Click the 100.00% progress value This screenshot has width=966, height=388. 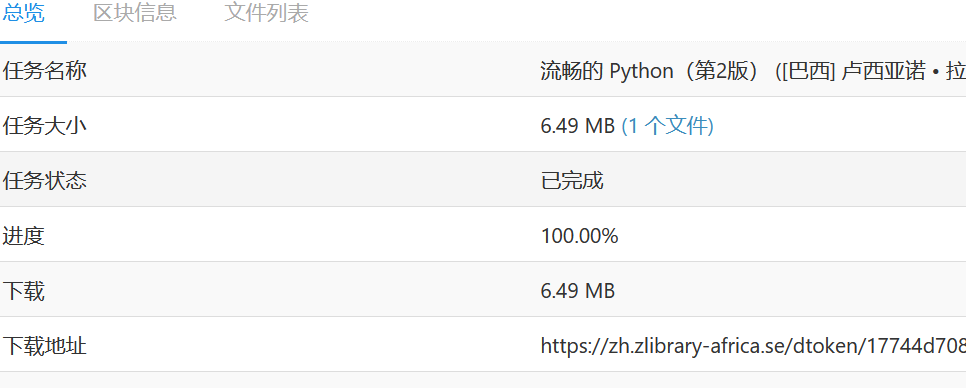coord(580,236)
